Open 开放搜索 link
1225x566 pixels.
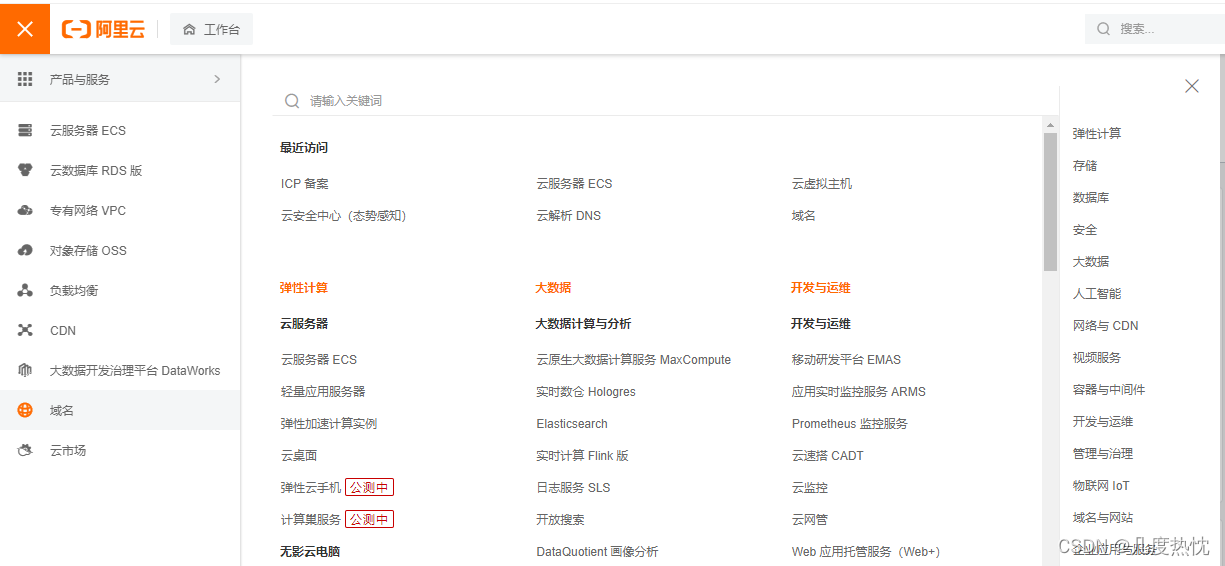tap(560, 520)
